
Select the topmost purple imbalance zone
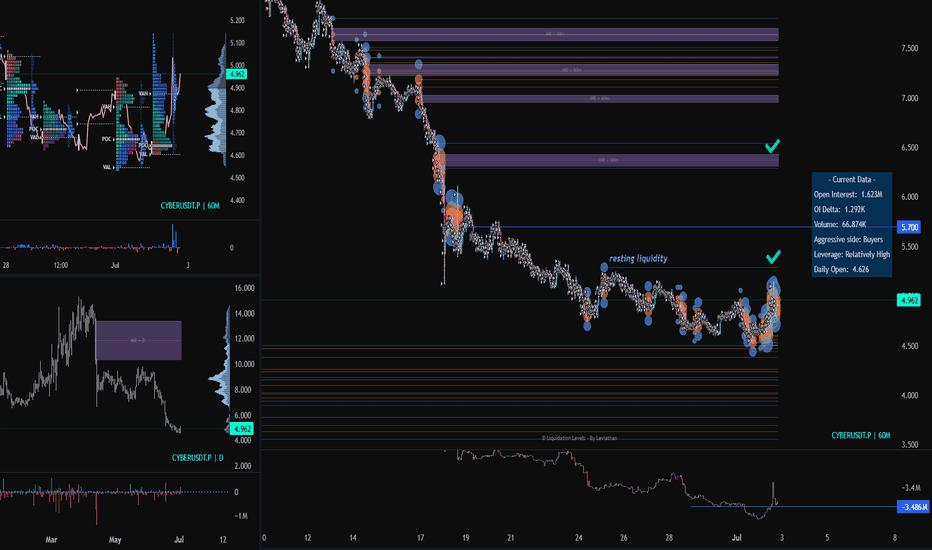click(x=555, y=34)
